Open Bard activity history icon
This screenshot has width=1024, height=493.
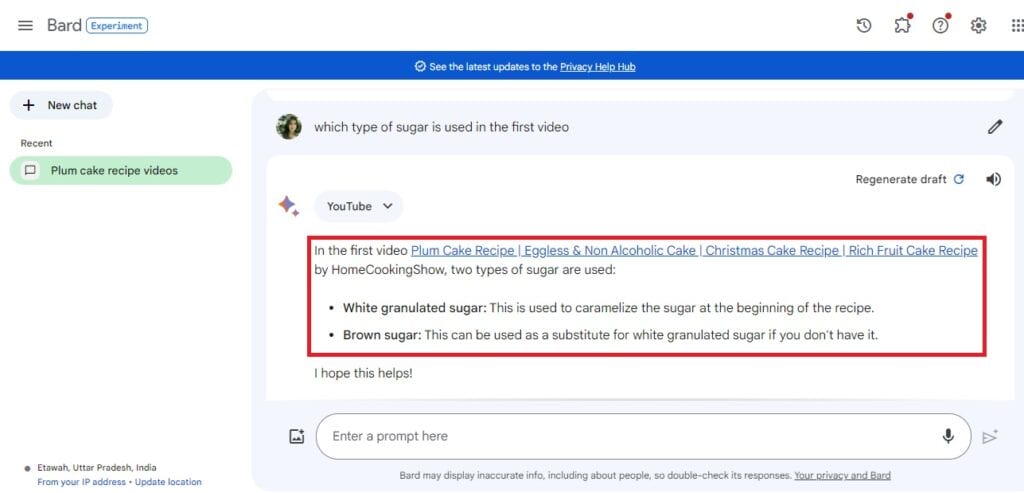863,25
